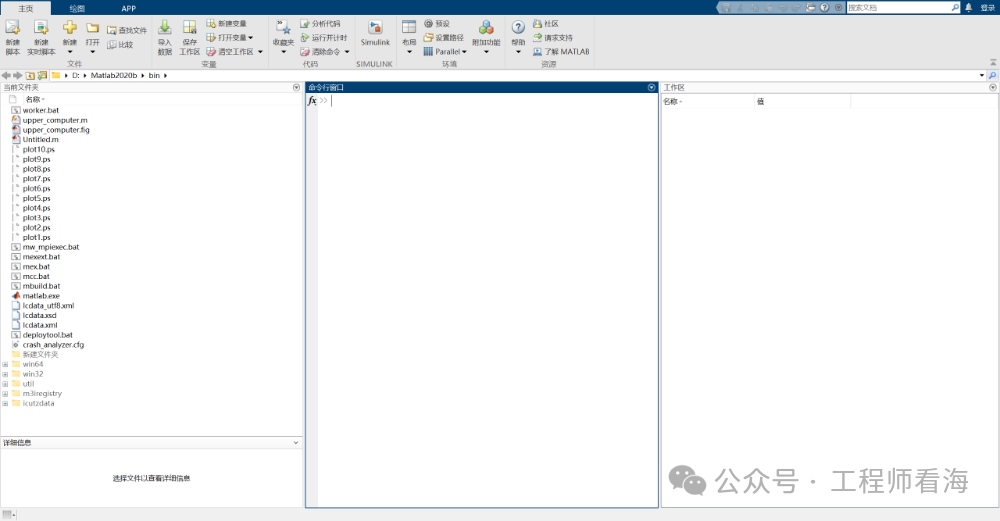
Task: Click the browse for folder icon
Action: (x=42, y=75)
